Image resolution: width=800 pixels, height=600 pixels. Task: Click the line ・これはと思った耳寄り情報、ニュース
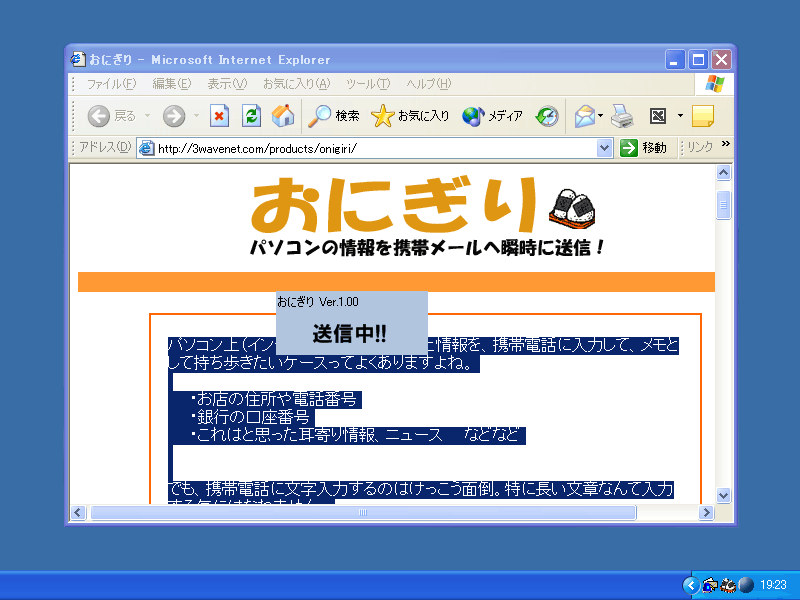316,435
